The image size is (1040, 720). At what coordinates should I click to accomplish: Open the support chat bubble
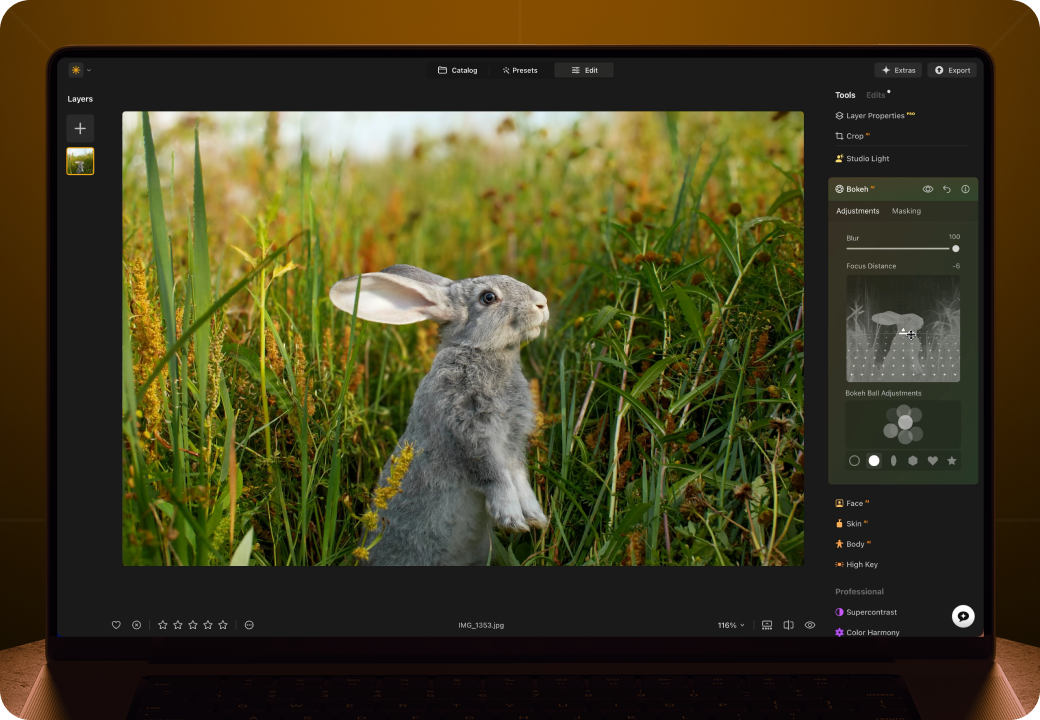click(x=963, y=616)
